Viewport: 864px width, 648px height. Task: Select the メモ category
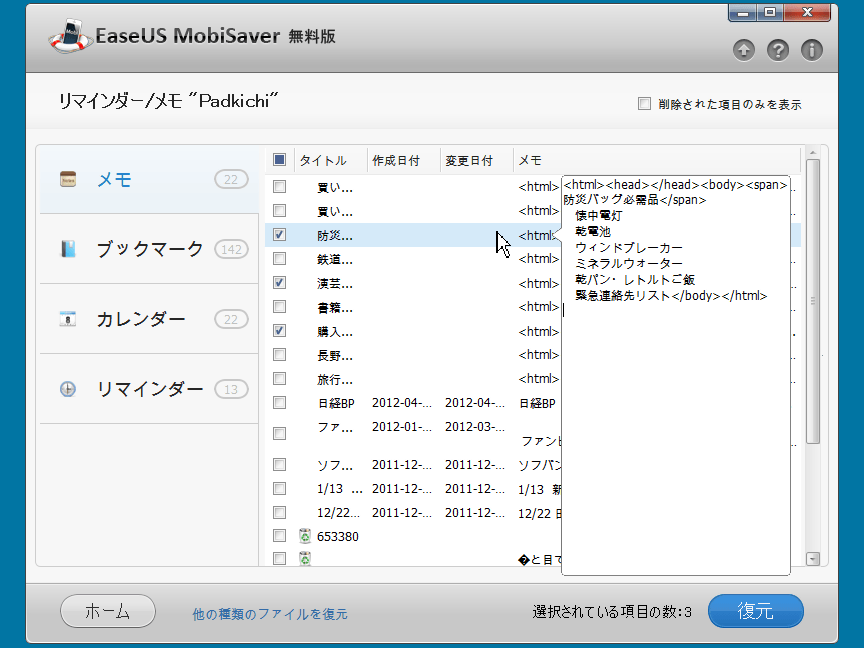click(x=149, y=179)
